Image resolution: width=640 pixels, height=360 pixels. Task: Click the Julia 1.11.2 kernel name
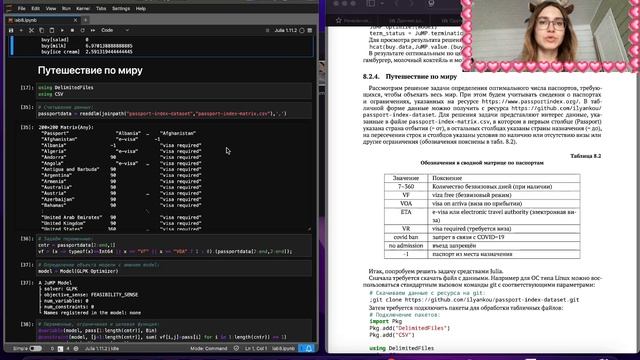[x=285, y=30]
